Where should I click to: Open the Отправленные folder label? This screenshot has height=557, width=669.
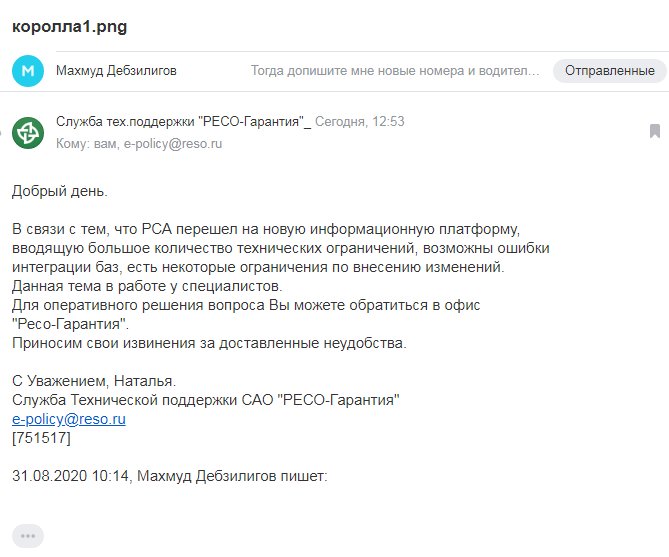(x=609, y=71)
